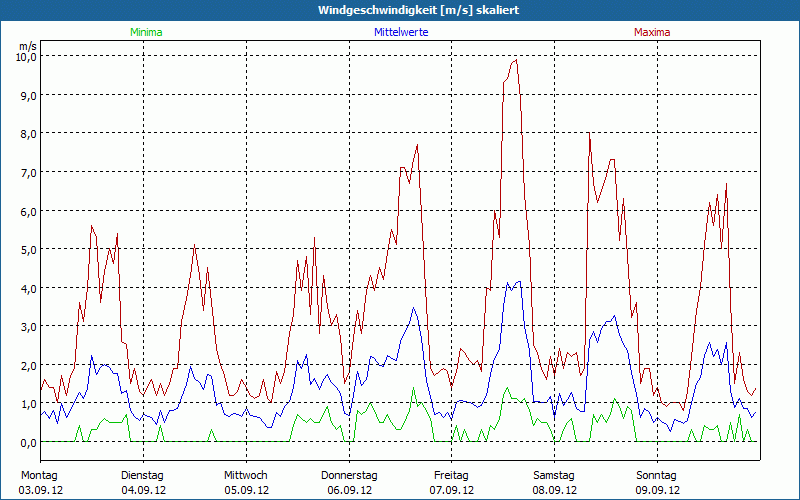Click the 10,0 y-axis value
The width and height of the screenshot is (800, 500).
27,57
